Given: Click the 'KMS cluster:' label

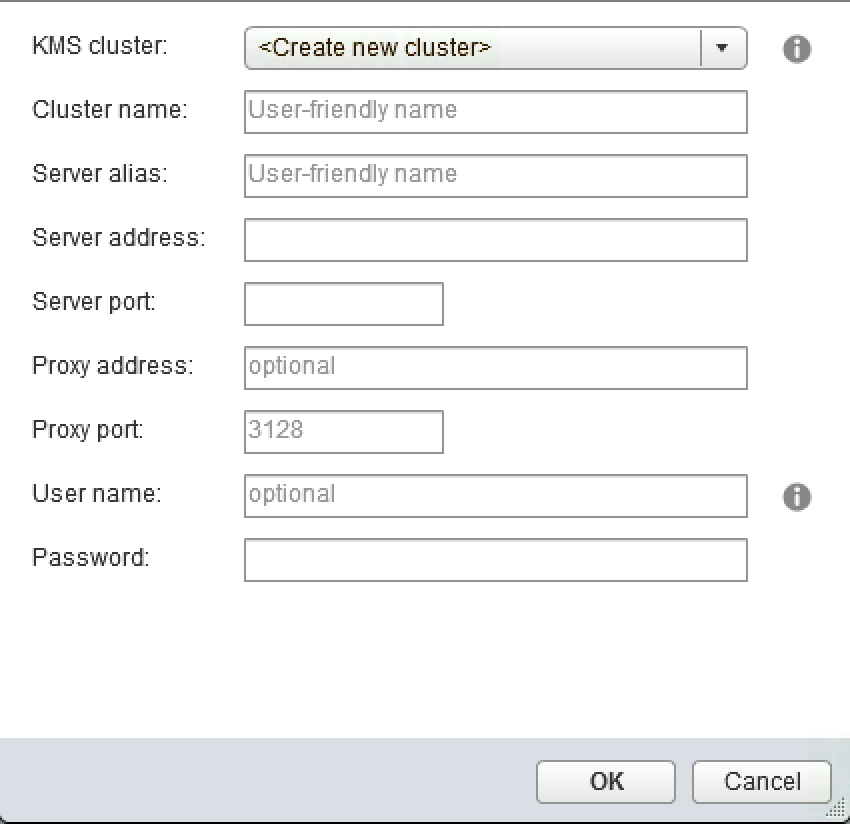Looking at the screenshot, I should tap(98, 46).
